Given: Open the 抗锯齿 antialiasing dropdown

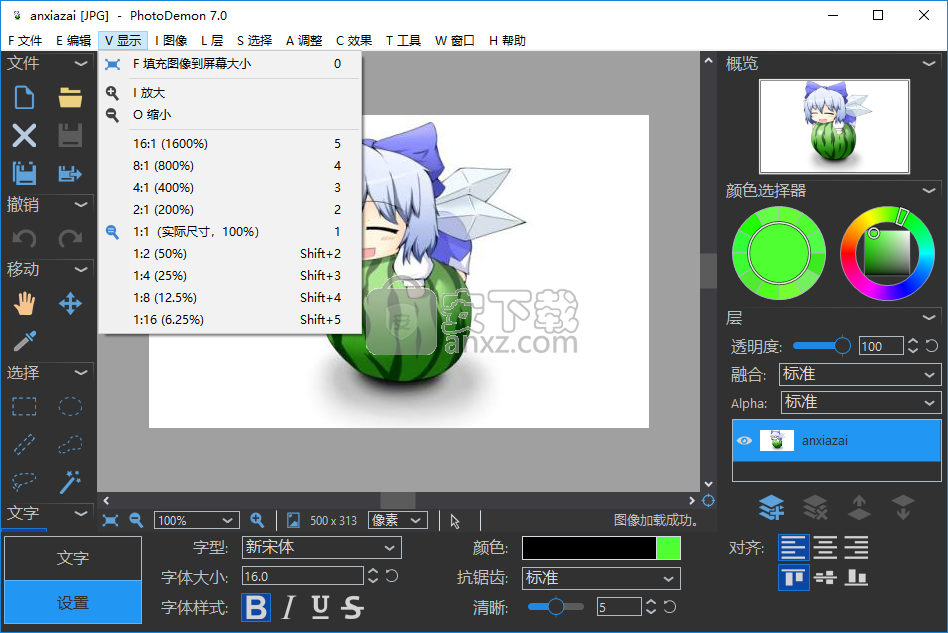Looking at the screenshot, I should [x=601, y=578].
